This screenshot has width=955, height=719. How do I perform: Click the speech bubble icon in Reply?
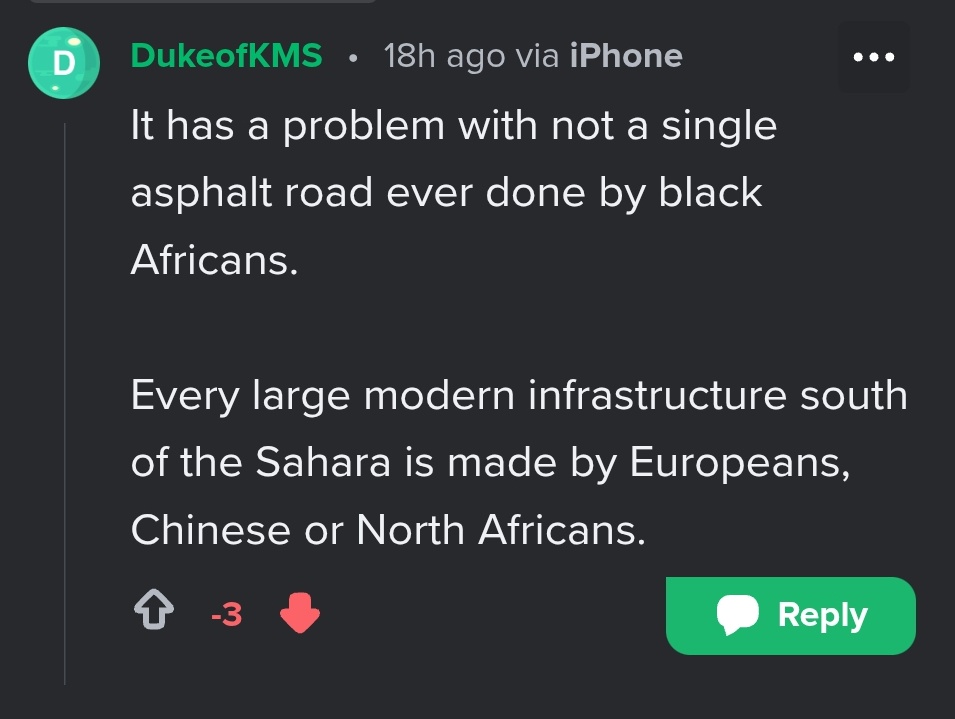pyautogui.click(x=738, y=615)
